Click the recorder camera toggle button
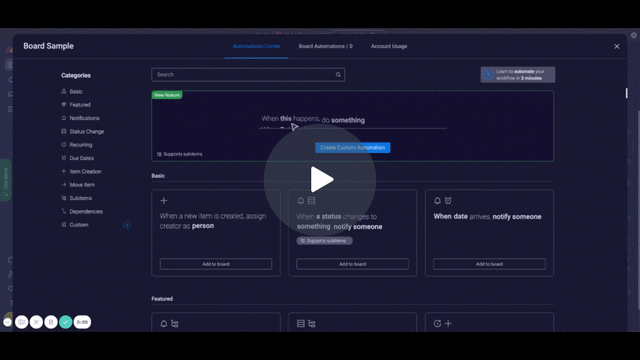 [22, 322]
